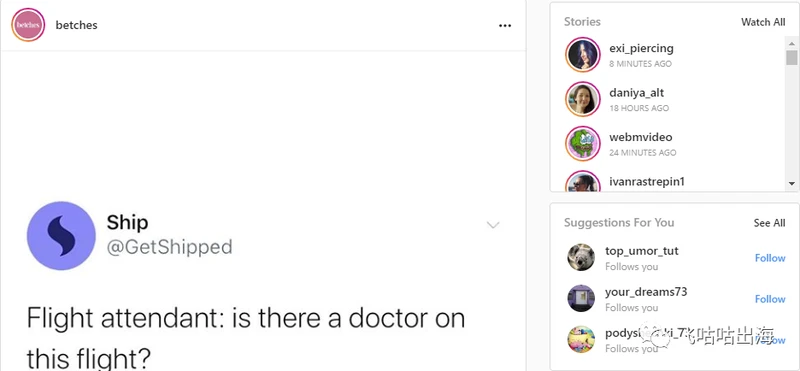Screen dimensions: 800x371
Task: Click Watch All stories link
Action: (763, 22)
